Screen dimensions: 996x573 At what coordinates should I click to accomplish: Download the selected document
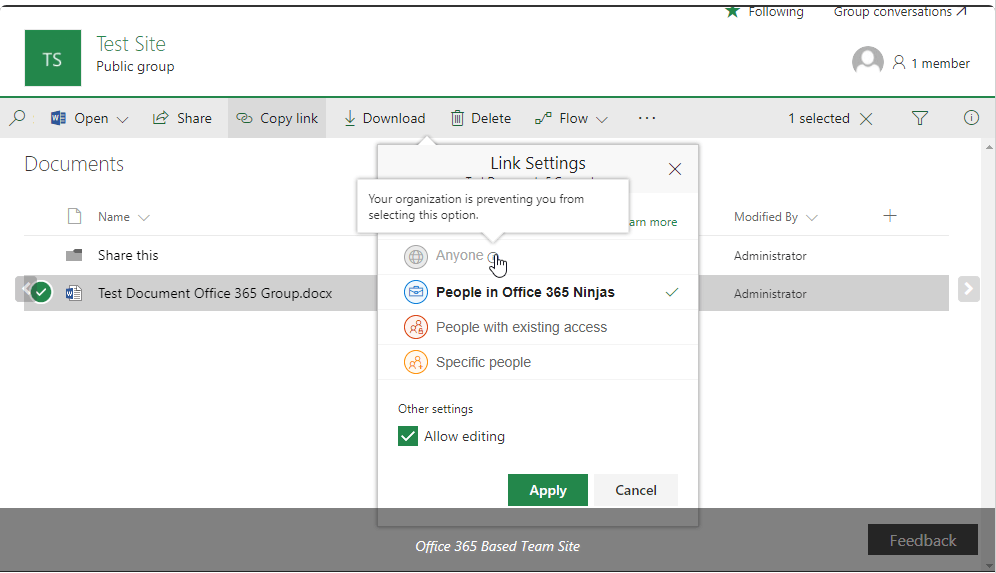(x=384, y=118)
